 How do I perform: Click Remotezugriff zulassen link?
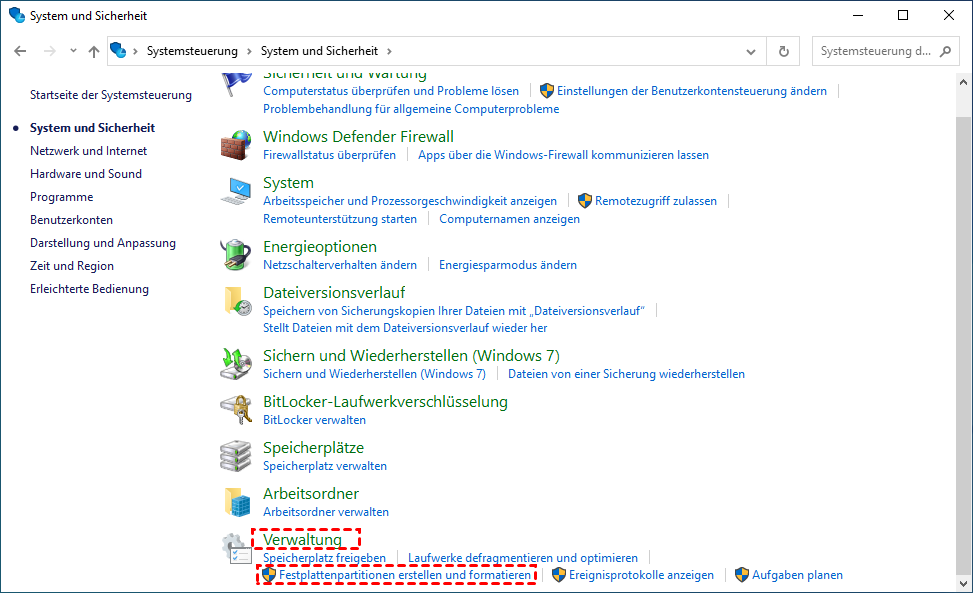tap(655, 201)
